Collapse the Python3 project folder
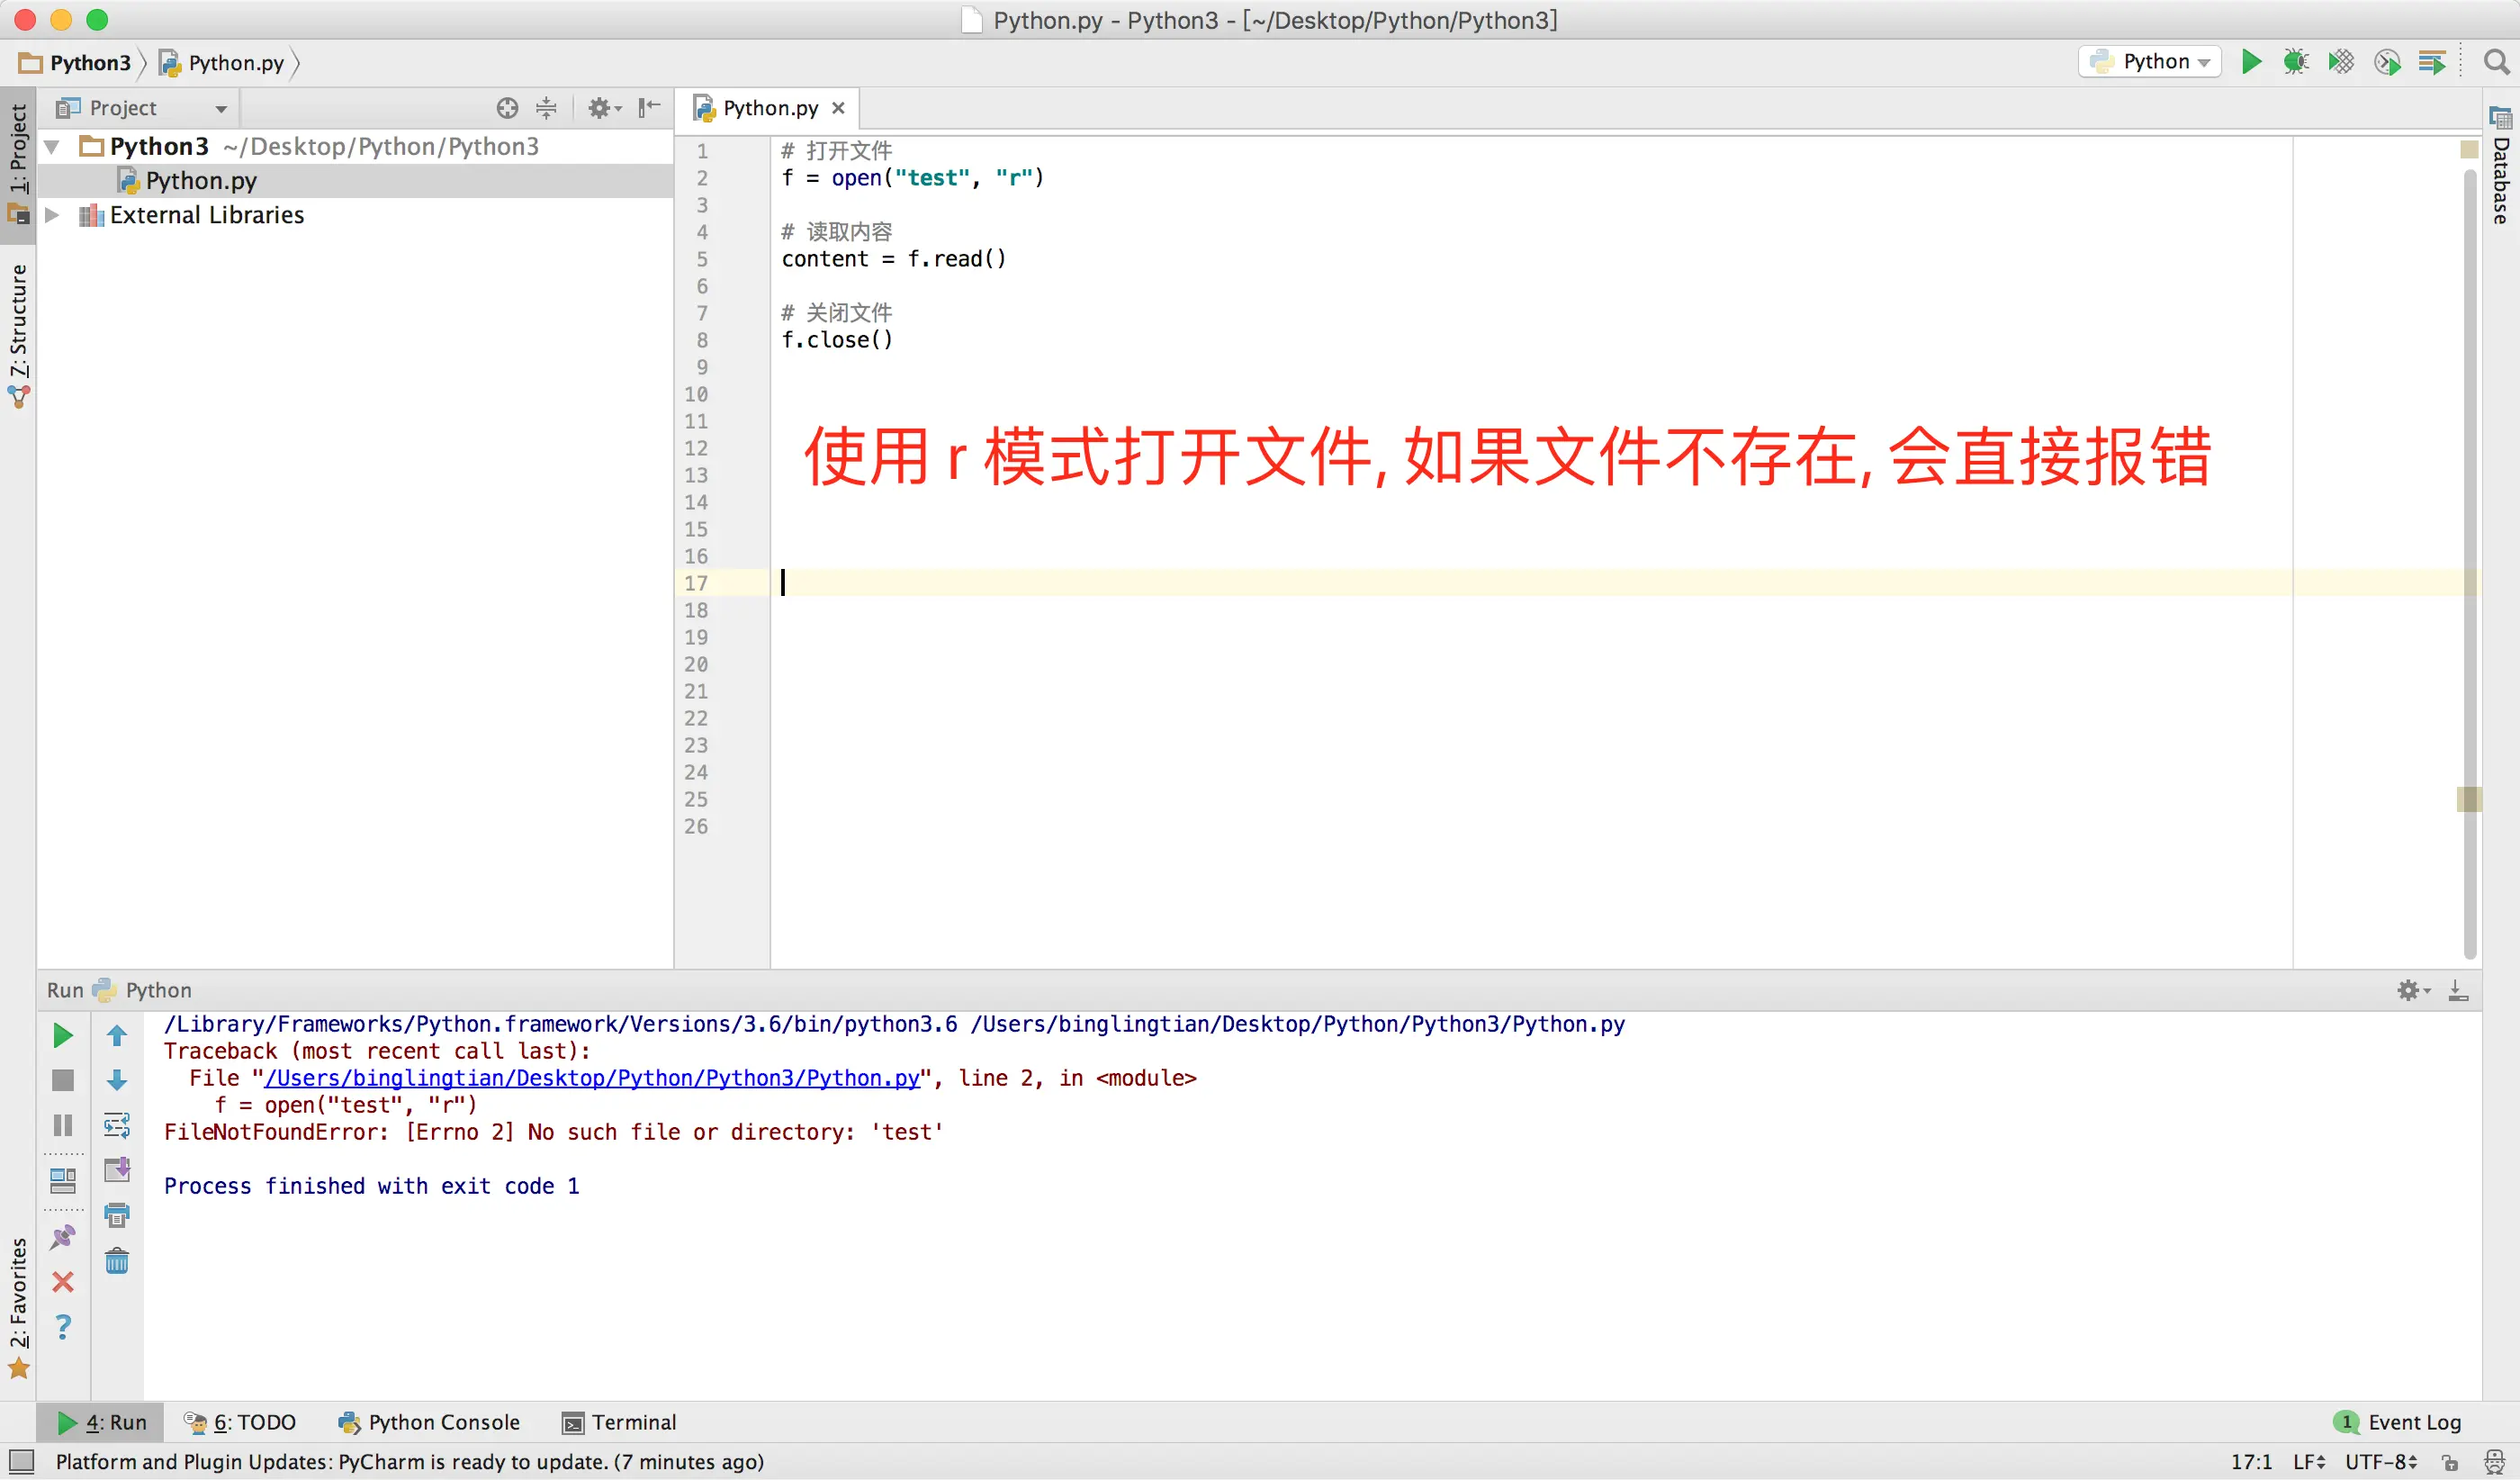This screenshot has width=2520, height=1480. [53, 147]
